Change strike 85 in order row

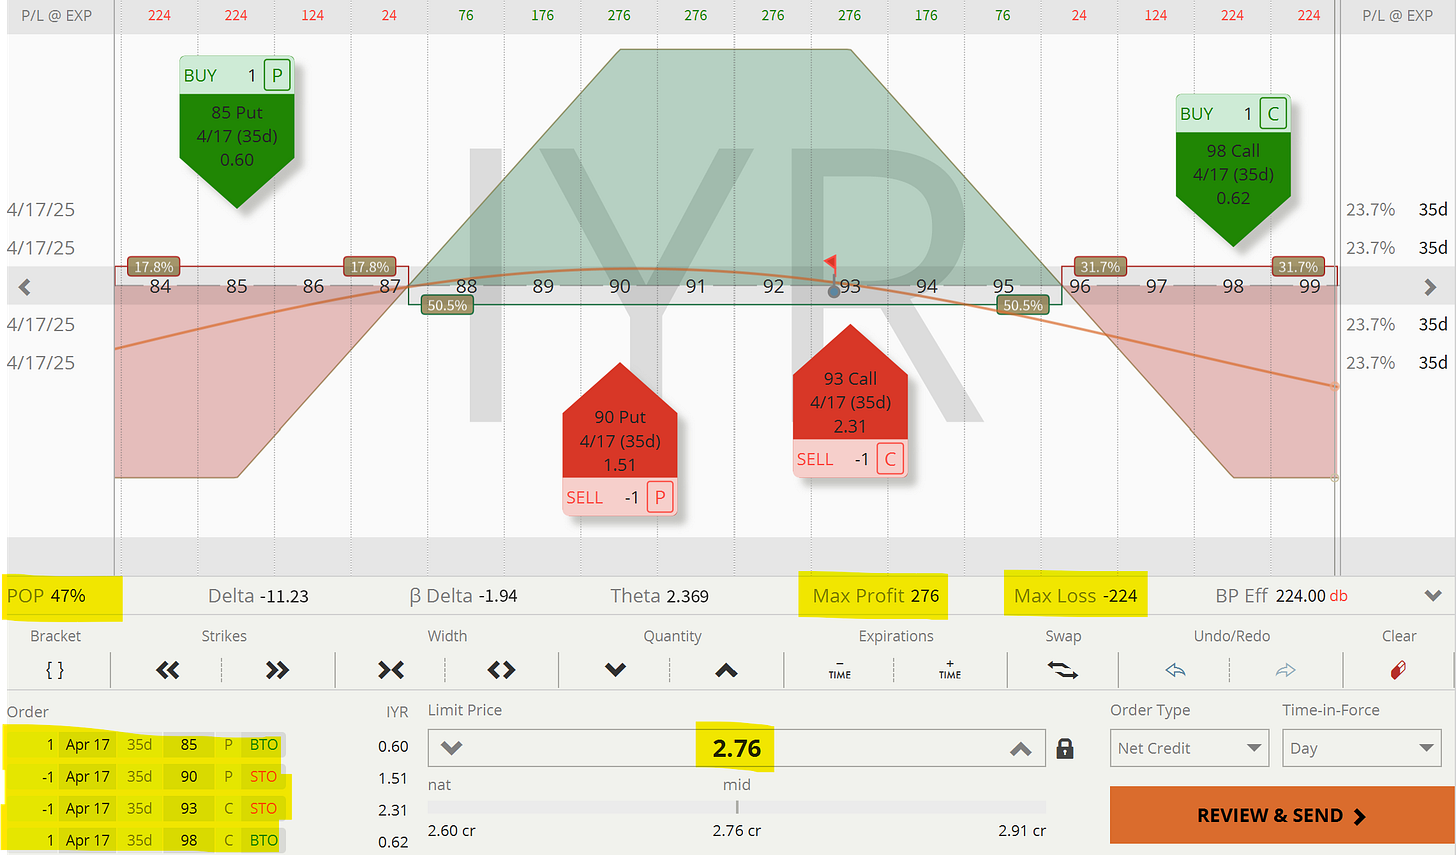click(x=189, y=745)
